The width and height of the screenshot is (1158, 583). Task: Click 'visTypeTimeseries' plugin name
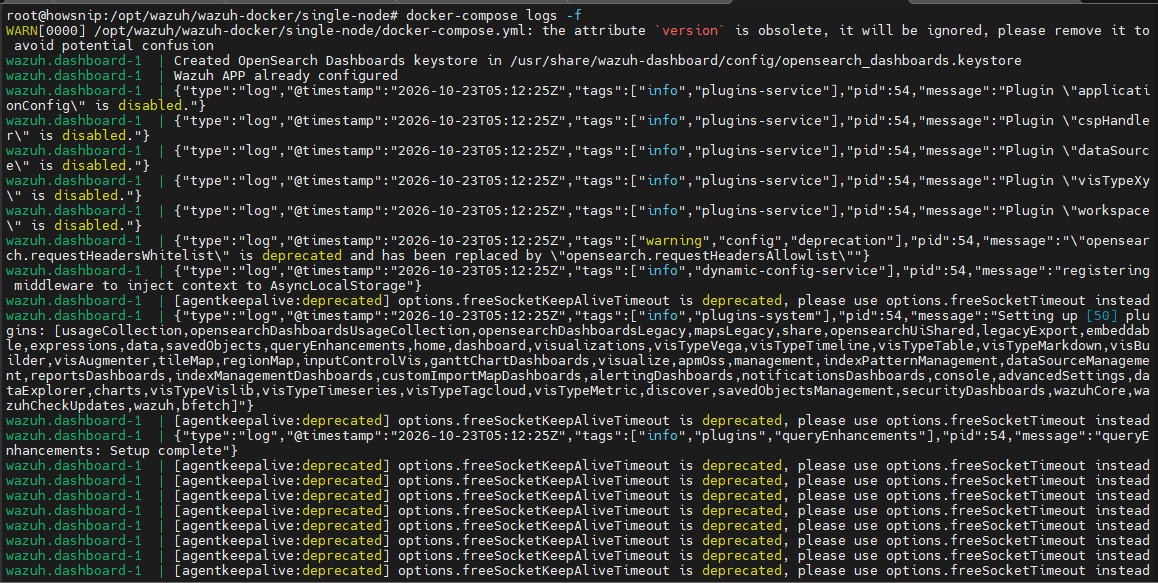(330, 391)
